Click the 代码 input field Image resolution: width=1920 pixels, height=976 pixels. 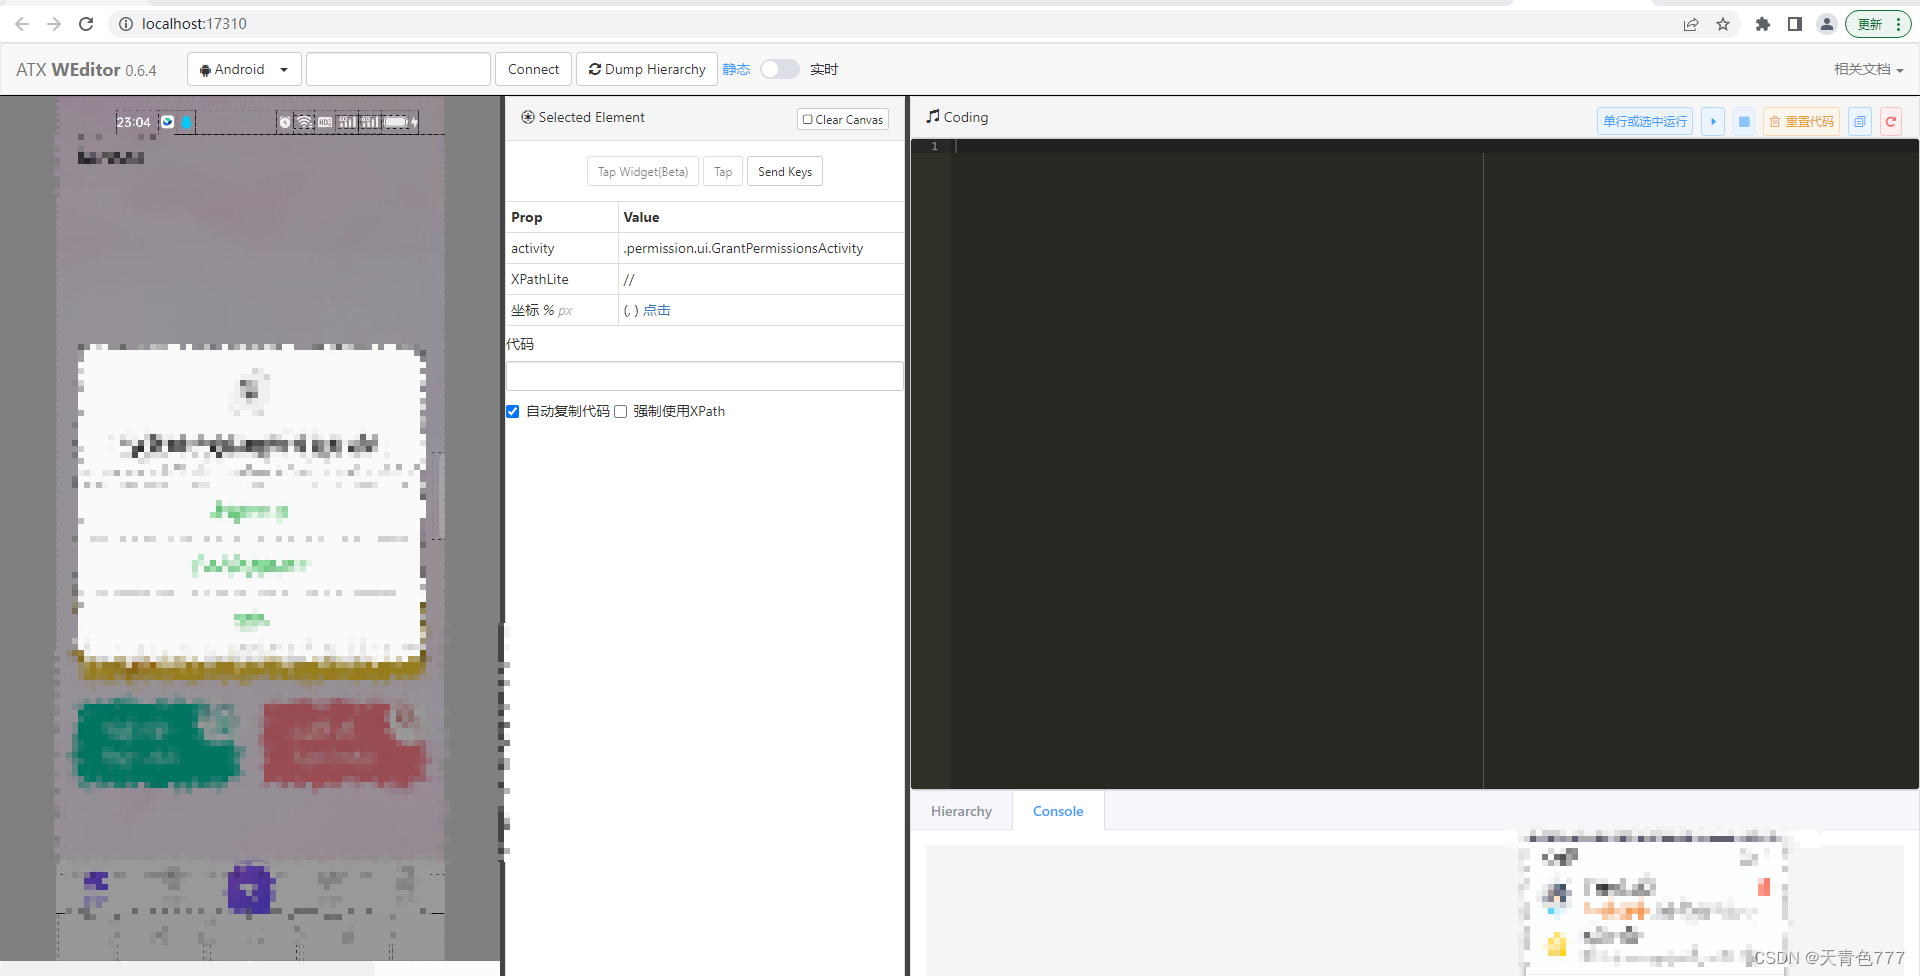point(704,375)
